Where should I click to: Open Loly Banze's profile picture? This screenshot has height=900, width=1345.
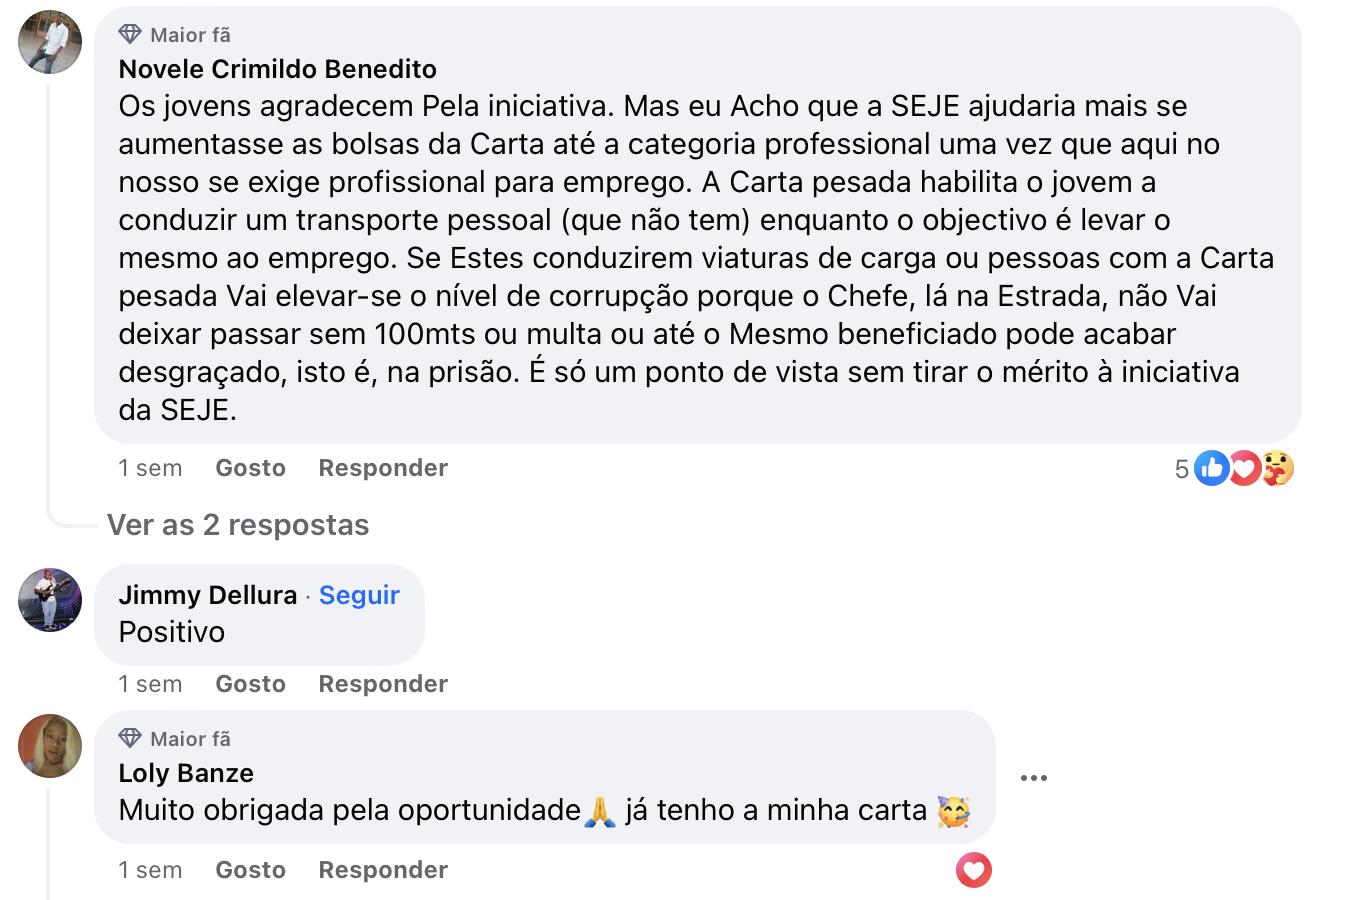point(50,746)
